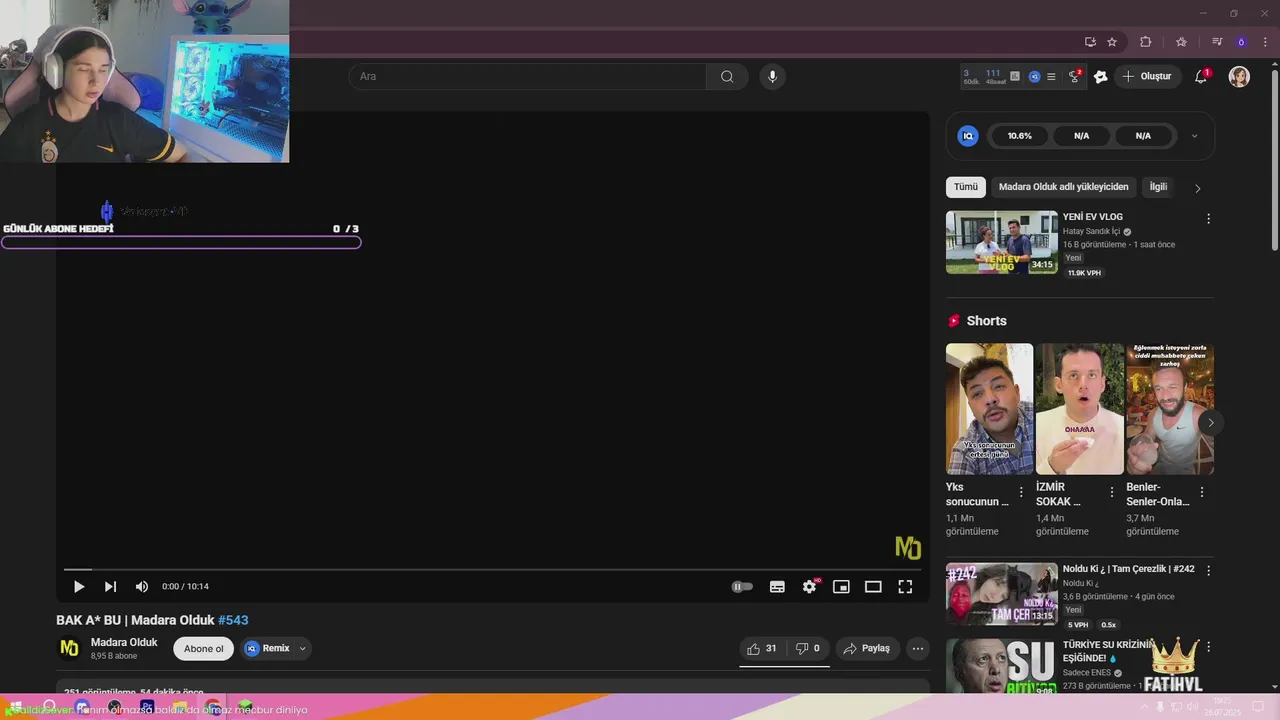
Task: Mute the video volume
Action: pos(142,587)
